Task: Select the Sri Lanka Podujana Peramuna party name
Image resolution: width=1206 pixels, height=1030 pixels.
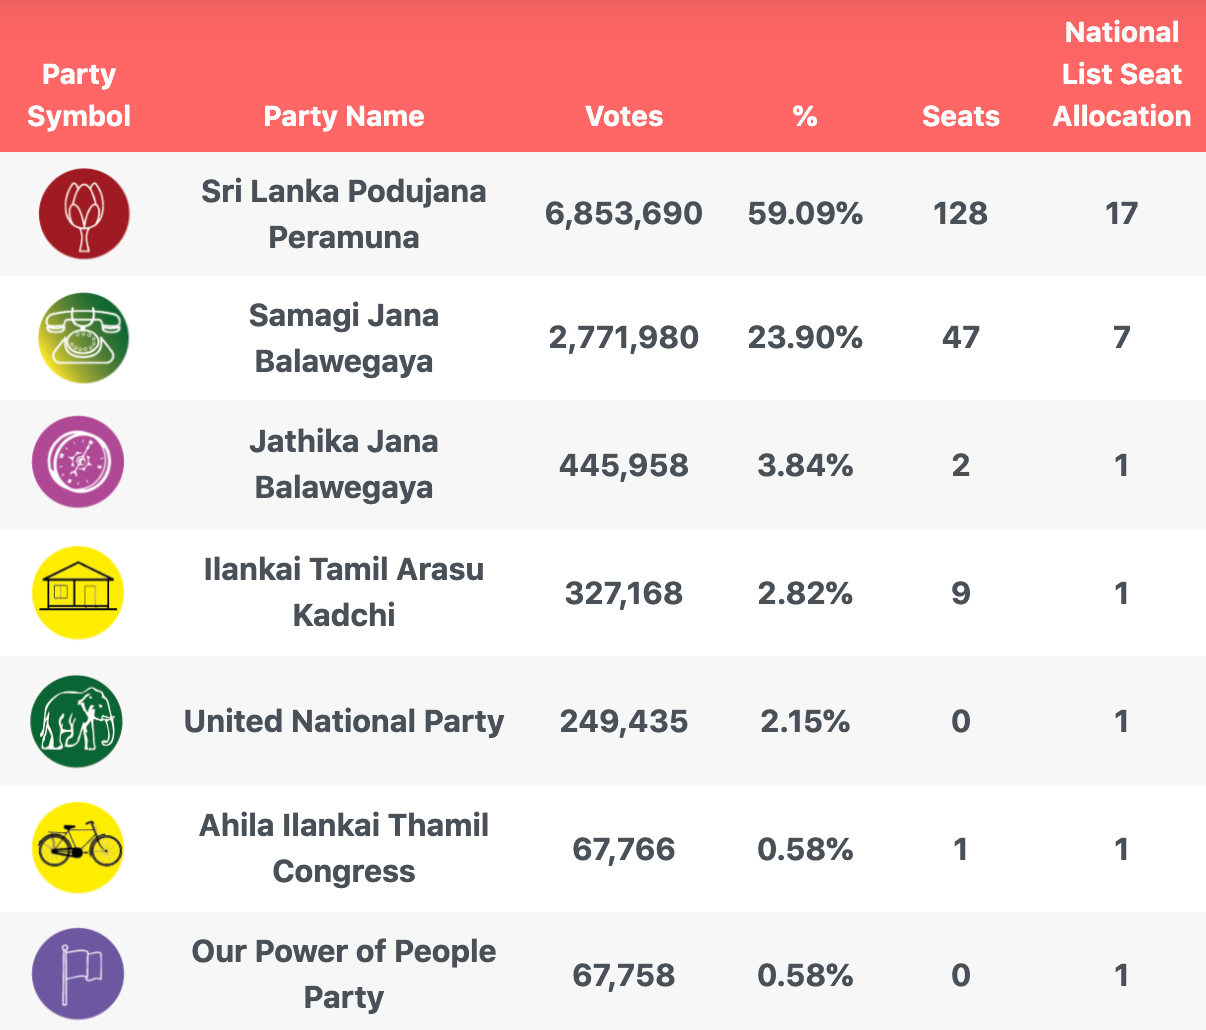Action: click(x=344, y=214)
